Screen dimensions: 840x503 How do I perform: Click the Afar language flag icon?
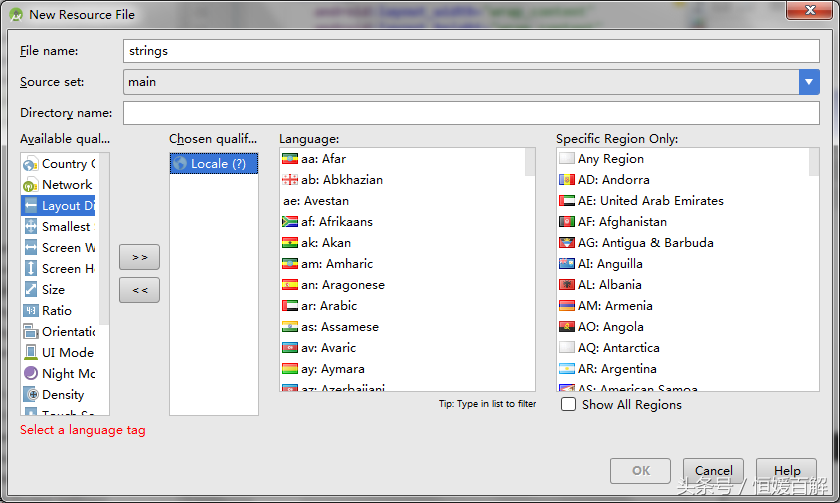pos(290,159)
